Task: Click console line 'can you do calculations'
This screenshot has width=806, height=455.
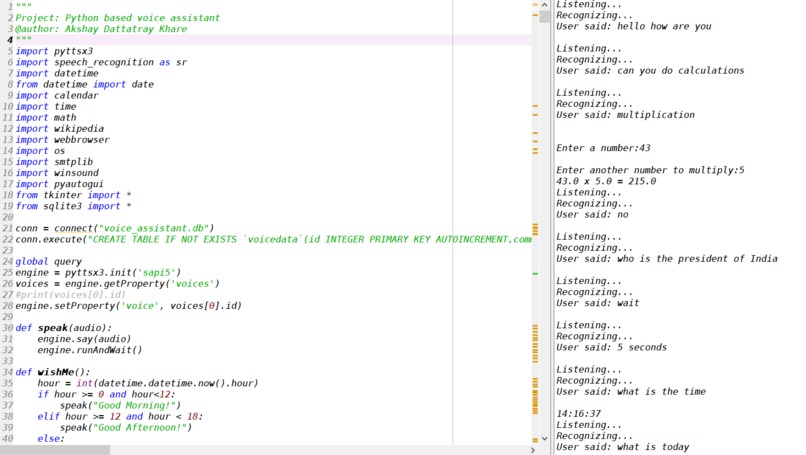Action: pos(650,71)
